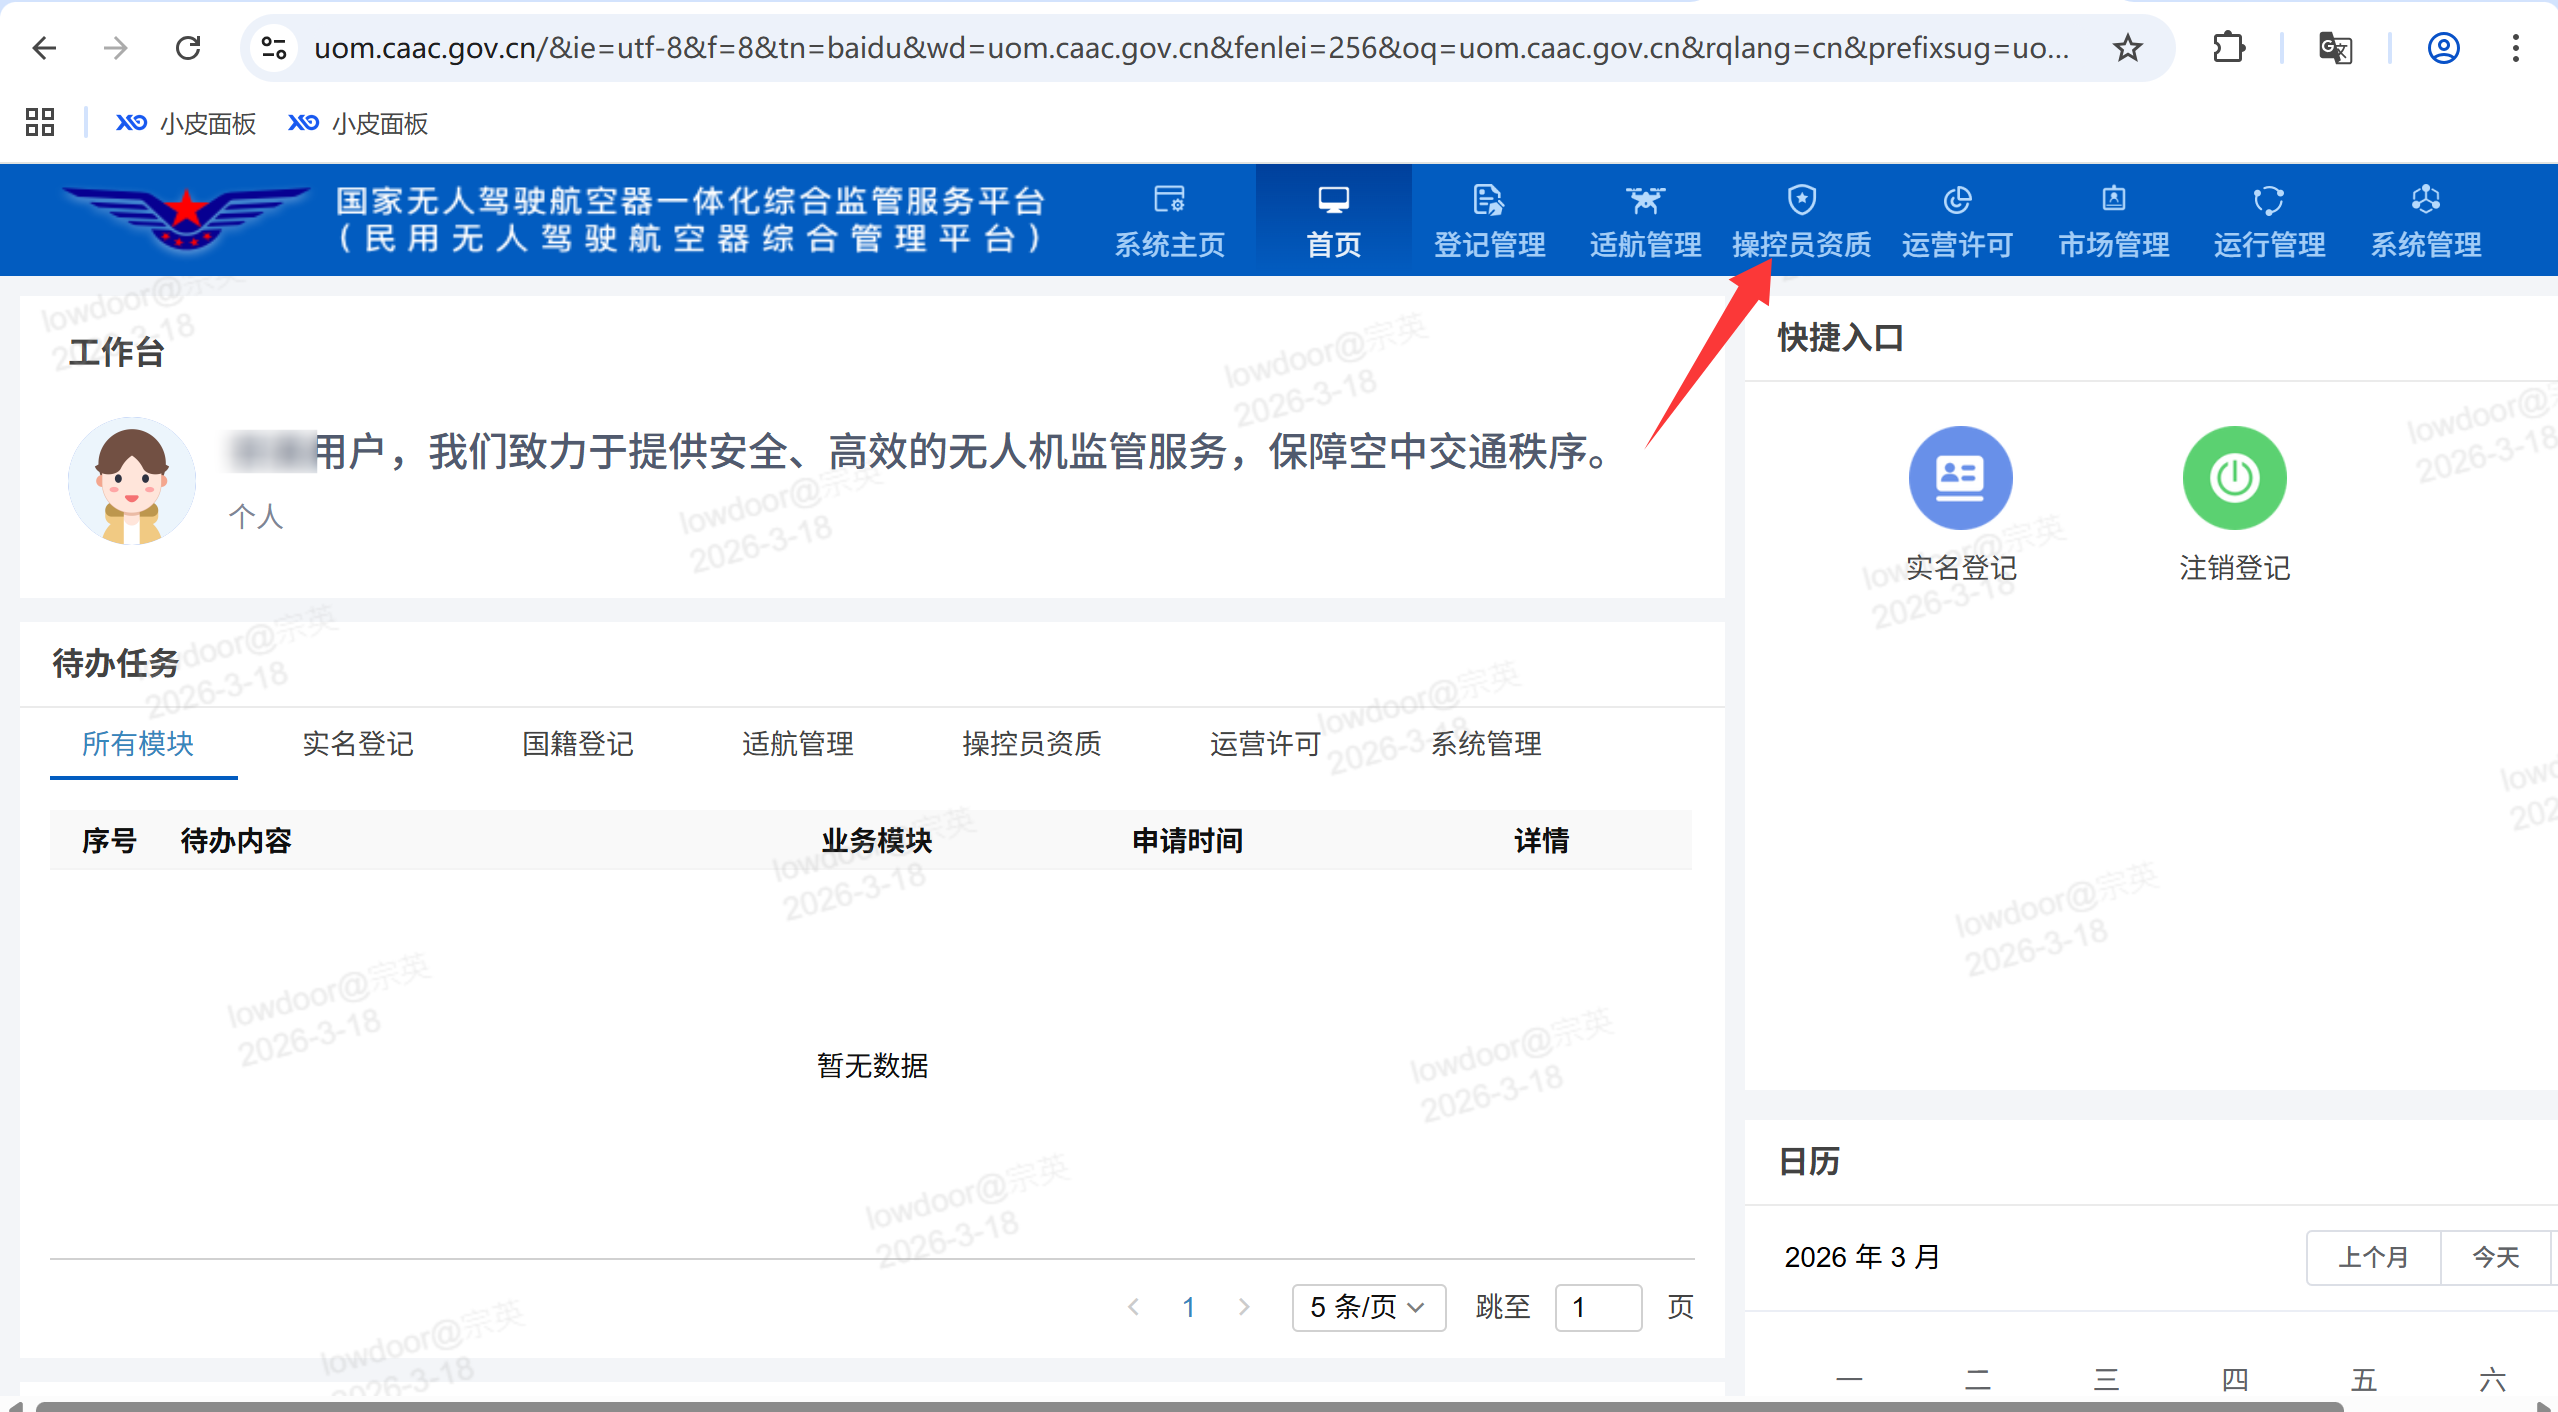
Task: Click the 上个月 calendar button
Action: (2373, 1257)
